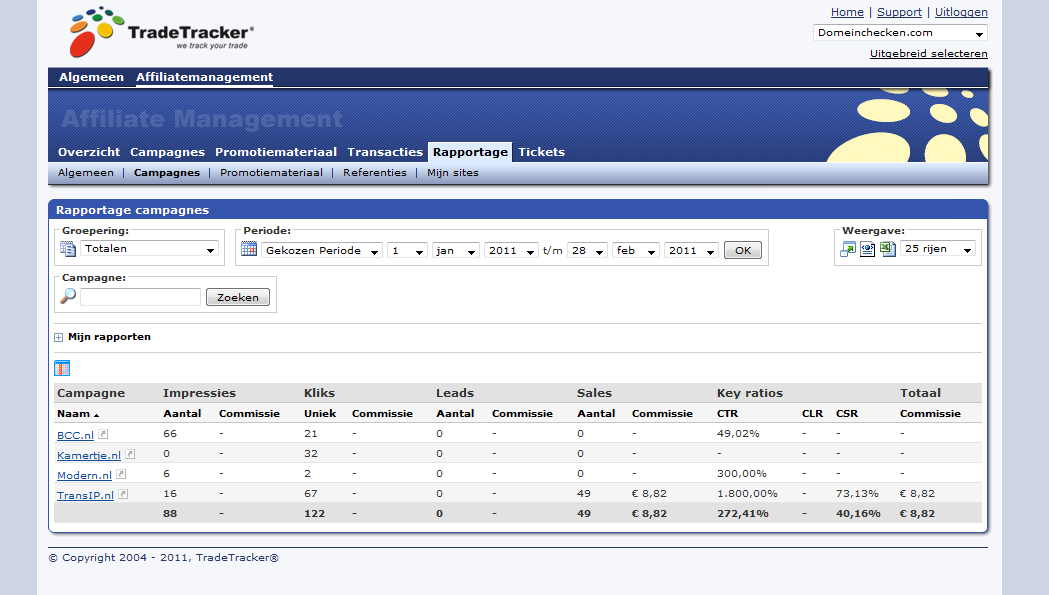This screenshot has height=595, width=1049.
Task: Open the end year 2011 dropdown
Action: (x=691, y=250)
